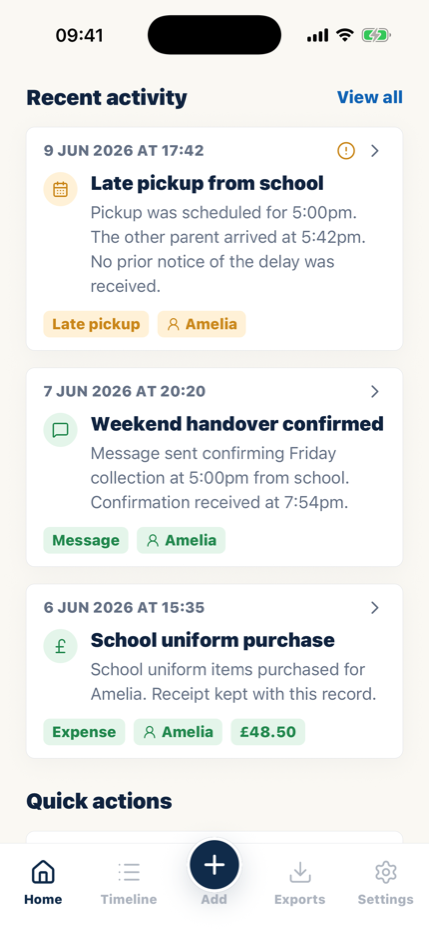
Task: Tap the Late pickup orange tag
Action: (96, 324)
